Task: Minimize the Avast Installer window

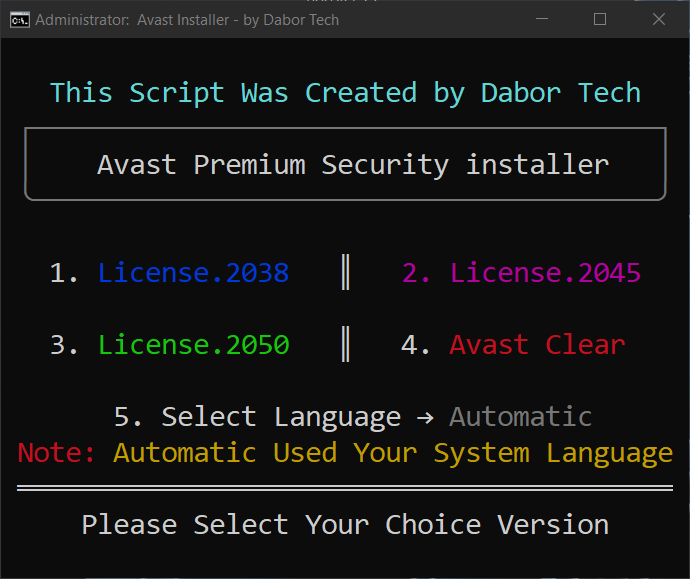Action: point(542,19)
